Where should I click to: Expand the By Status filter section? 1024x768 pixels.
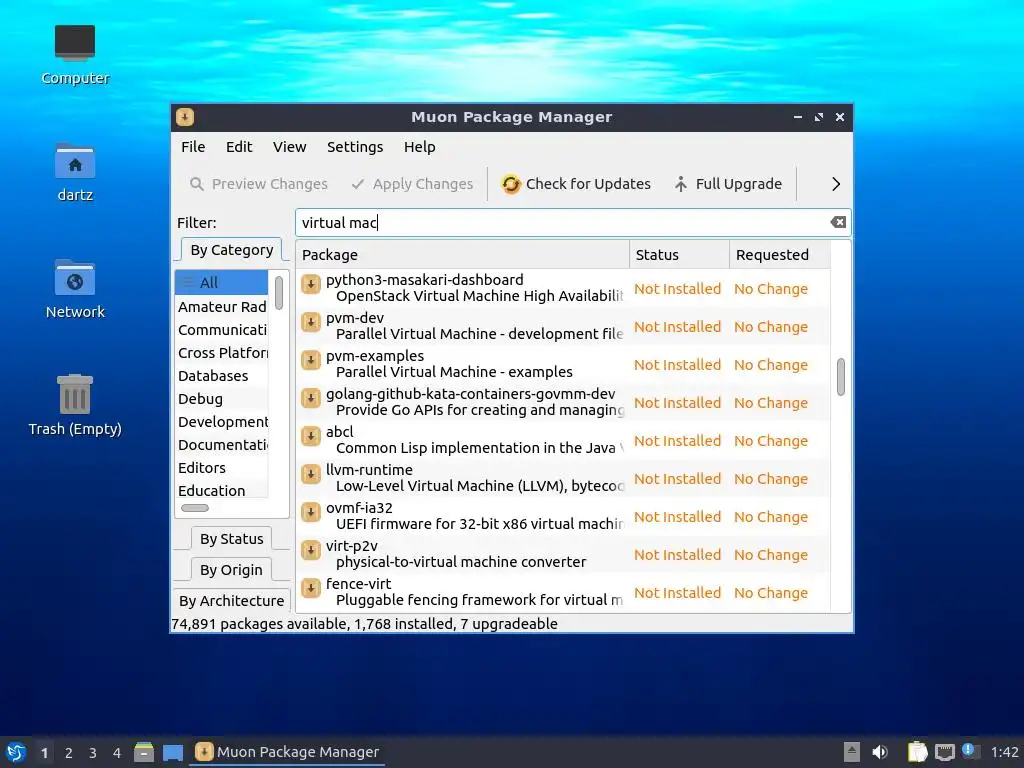point(232,539)
